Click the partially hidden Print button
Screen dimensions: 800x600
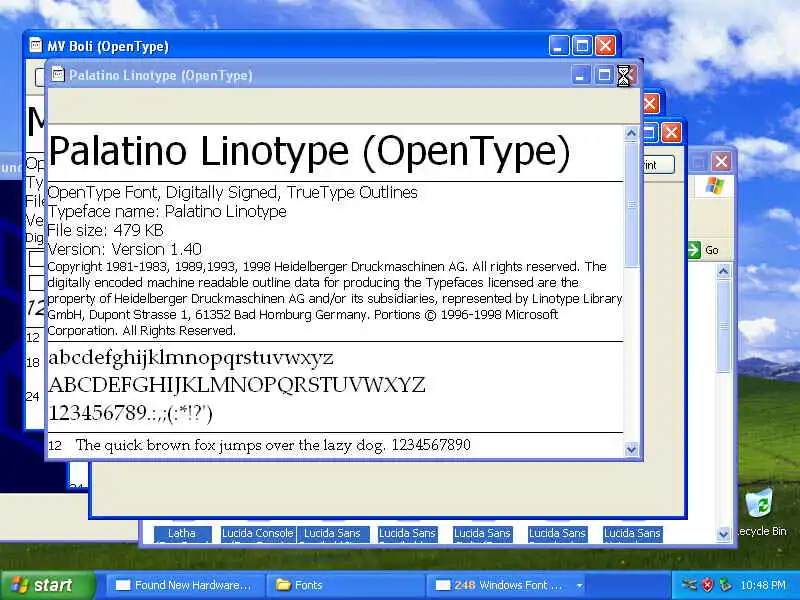[x=658, y=165]
